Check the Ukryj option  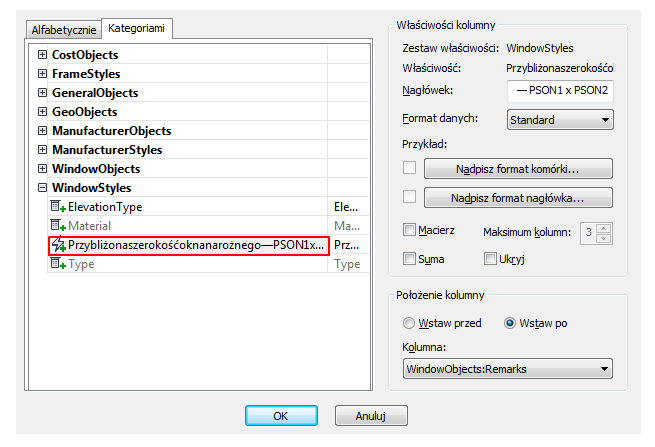point(490,259)
